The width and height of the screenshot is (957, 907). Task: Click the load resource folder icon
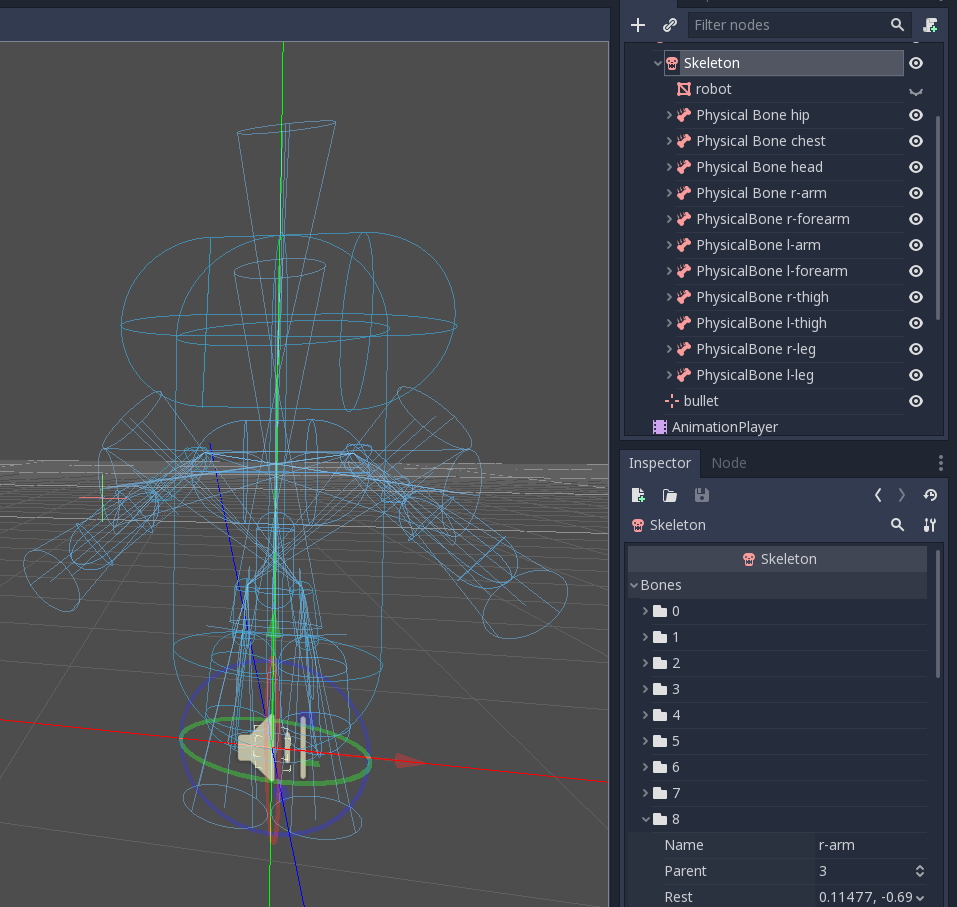coord(670,495)
